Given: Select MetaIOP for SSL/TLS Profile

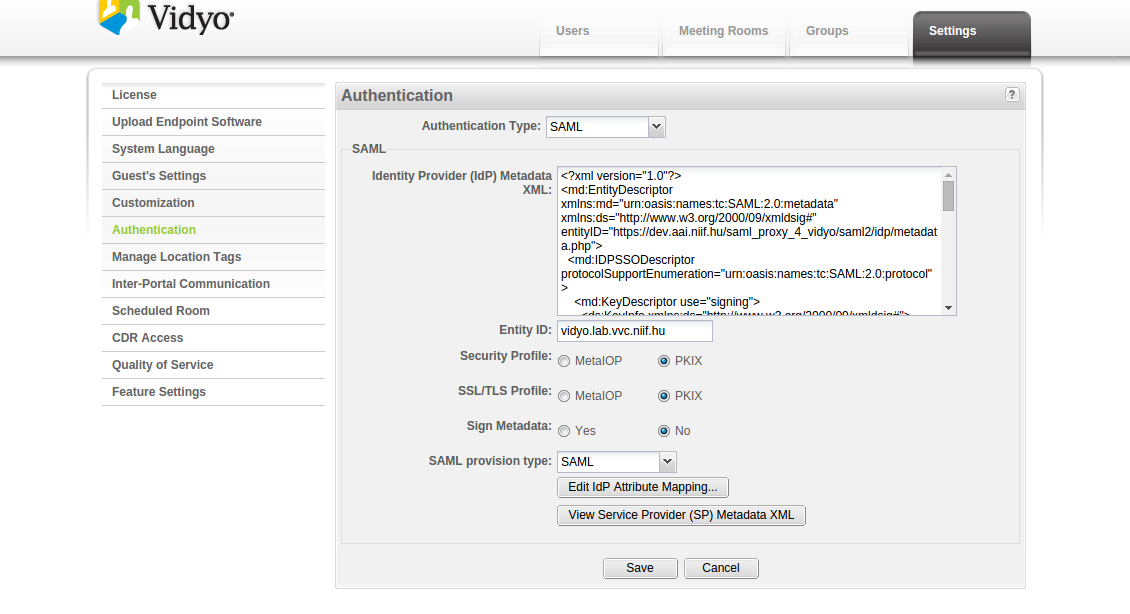Looking at the screenshot, I should tap(564, 396).
